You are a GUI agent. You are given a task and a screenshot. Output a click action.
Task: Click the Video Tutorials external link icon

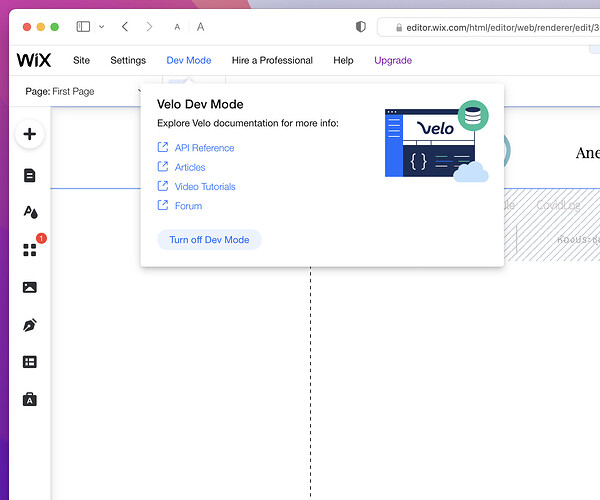(x=163, y=186)
